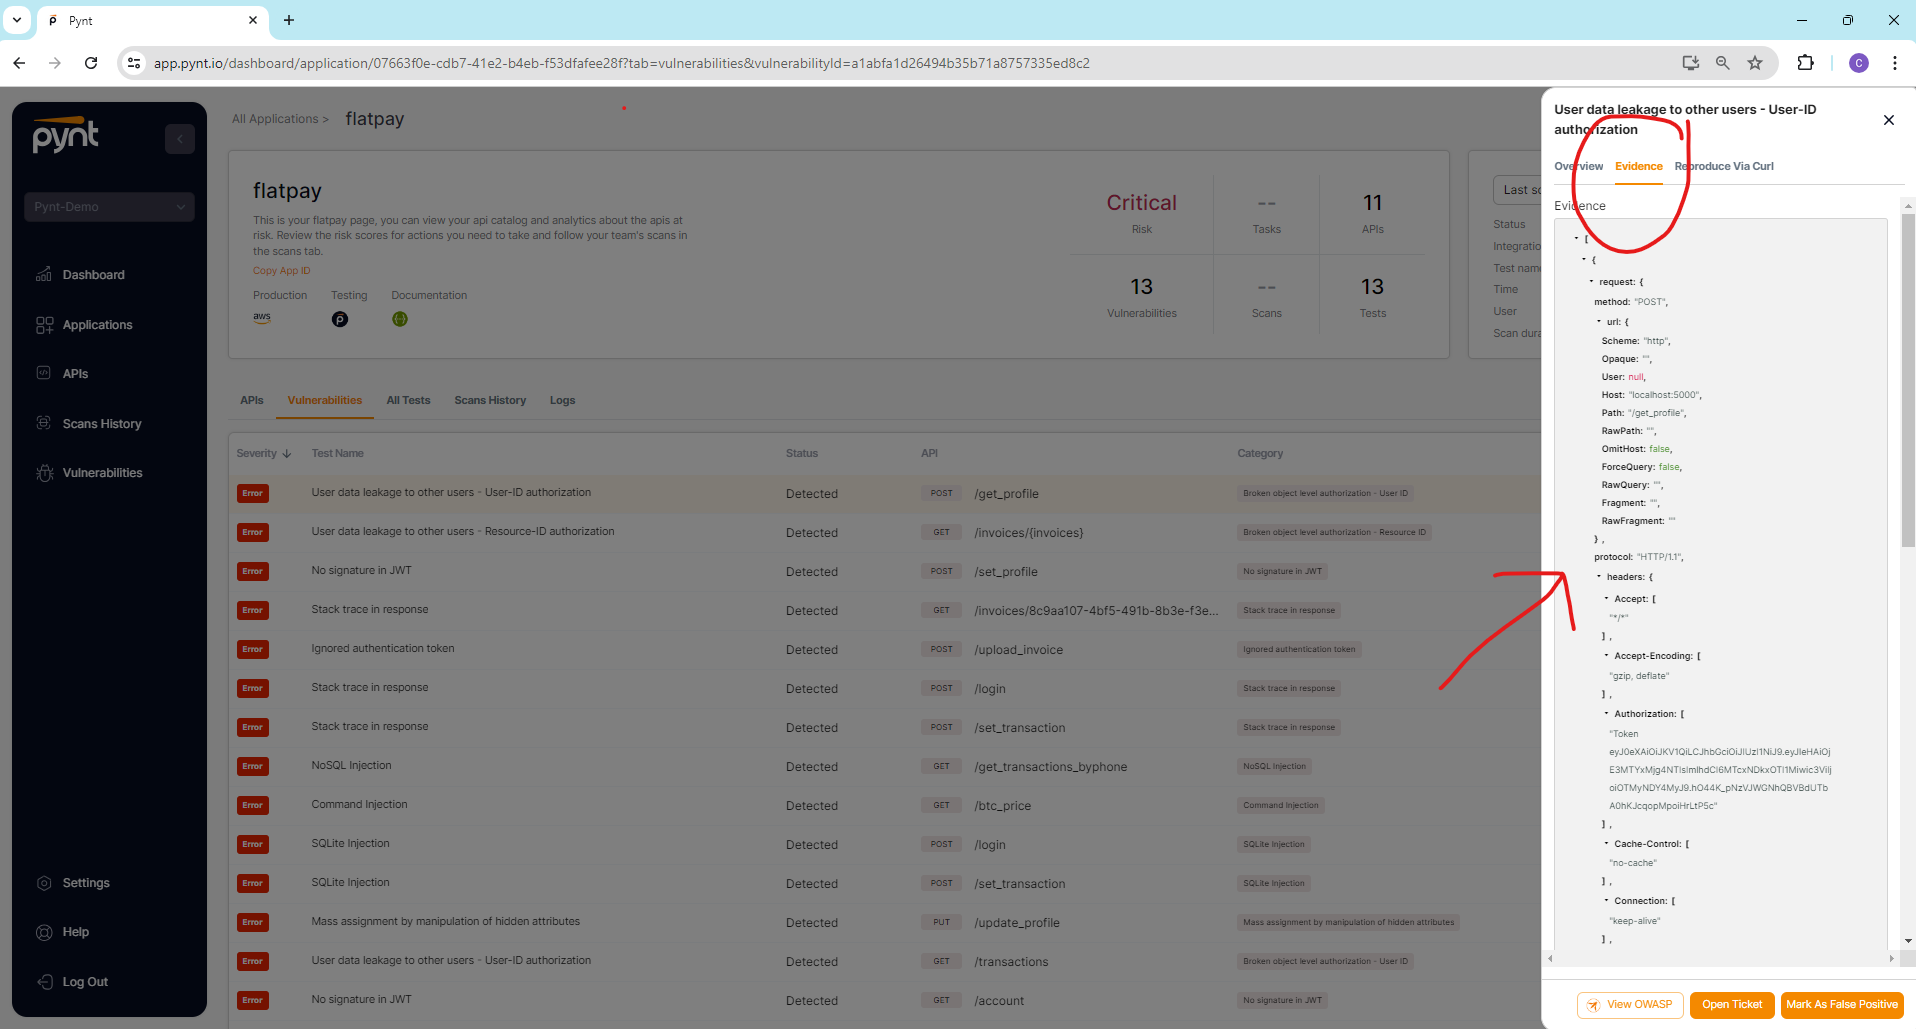This screenshot has width=1916, height=1029.
Task: Open the browser Extensions puzzle icon
Action: (1805, 63)
